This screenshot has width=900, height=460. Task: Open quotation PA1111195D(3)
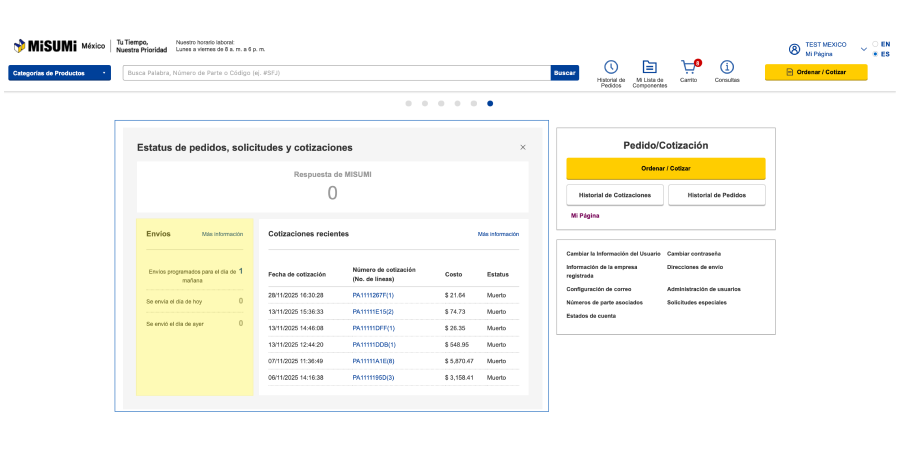pyautogui.click(x=374, y=378)
